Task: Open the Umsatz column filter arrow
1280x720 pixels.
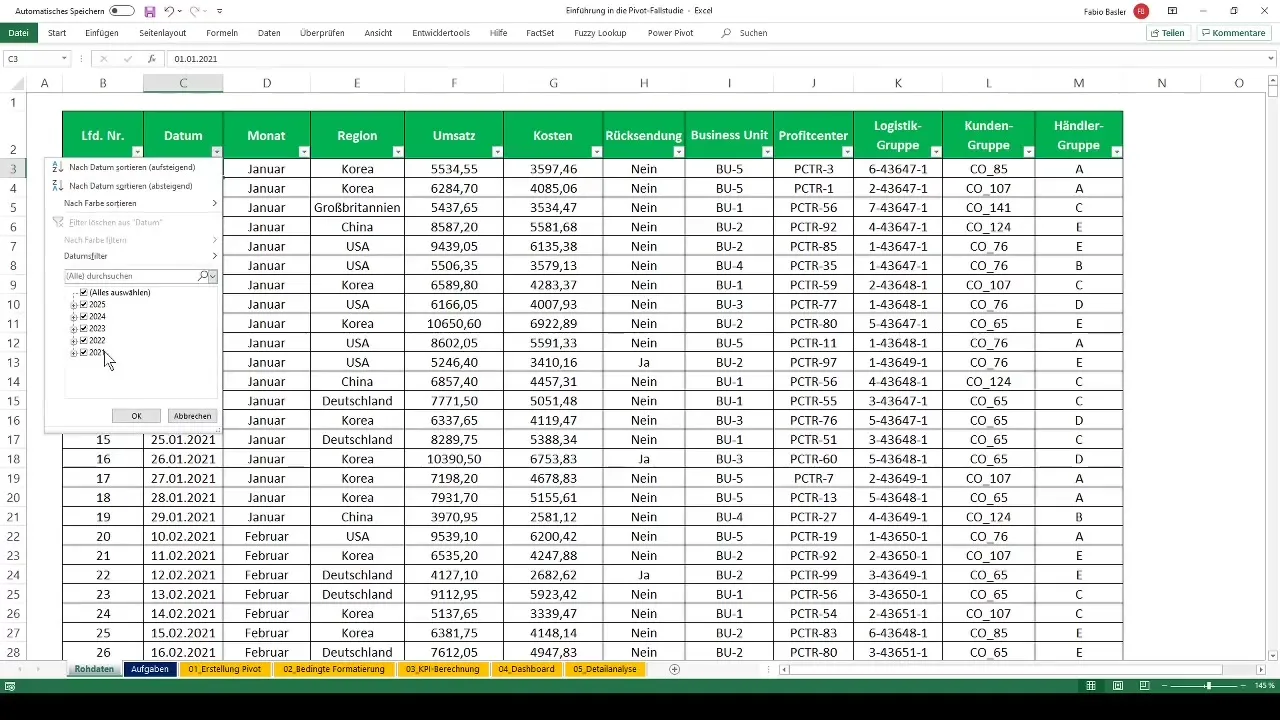Action: click(x=497, y=152)
